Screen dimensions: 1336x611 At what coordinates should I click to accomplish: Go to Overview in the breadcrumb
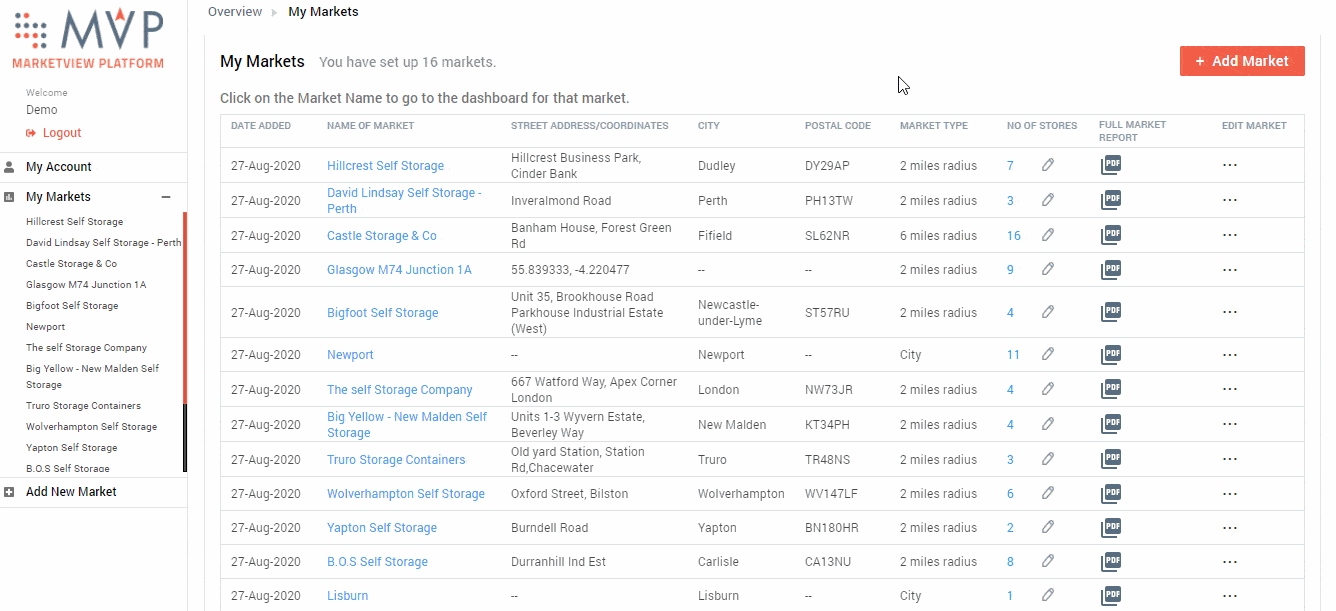click(235, 12)
